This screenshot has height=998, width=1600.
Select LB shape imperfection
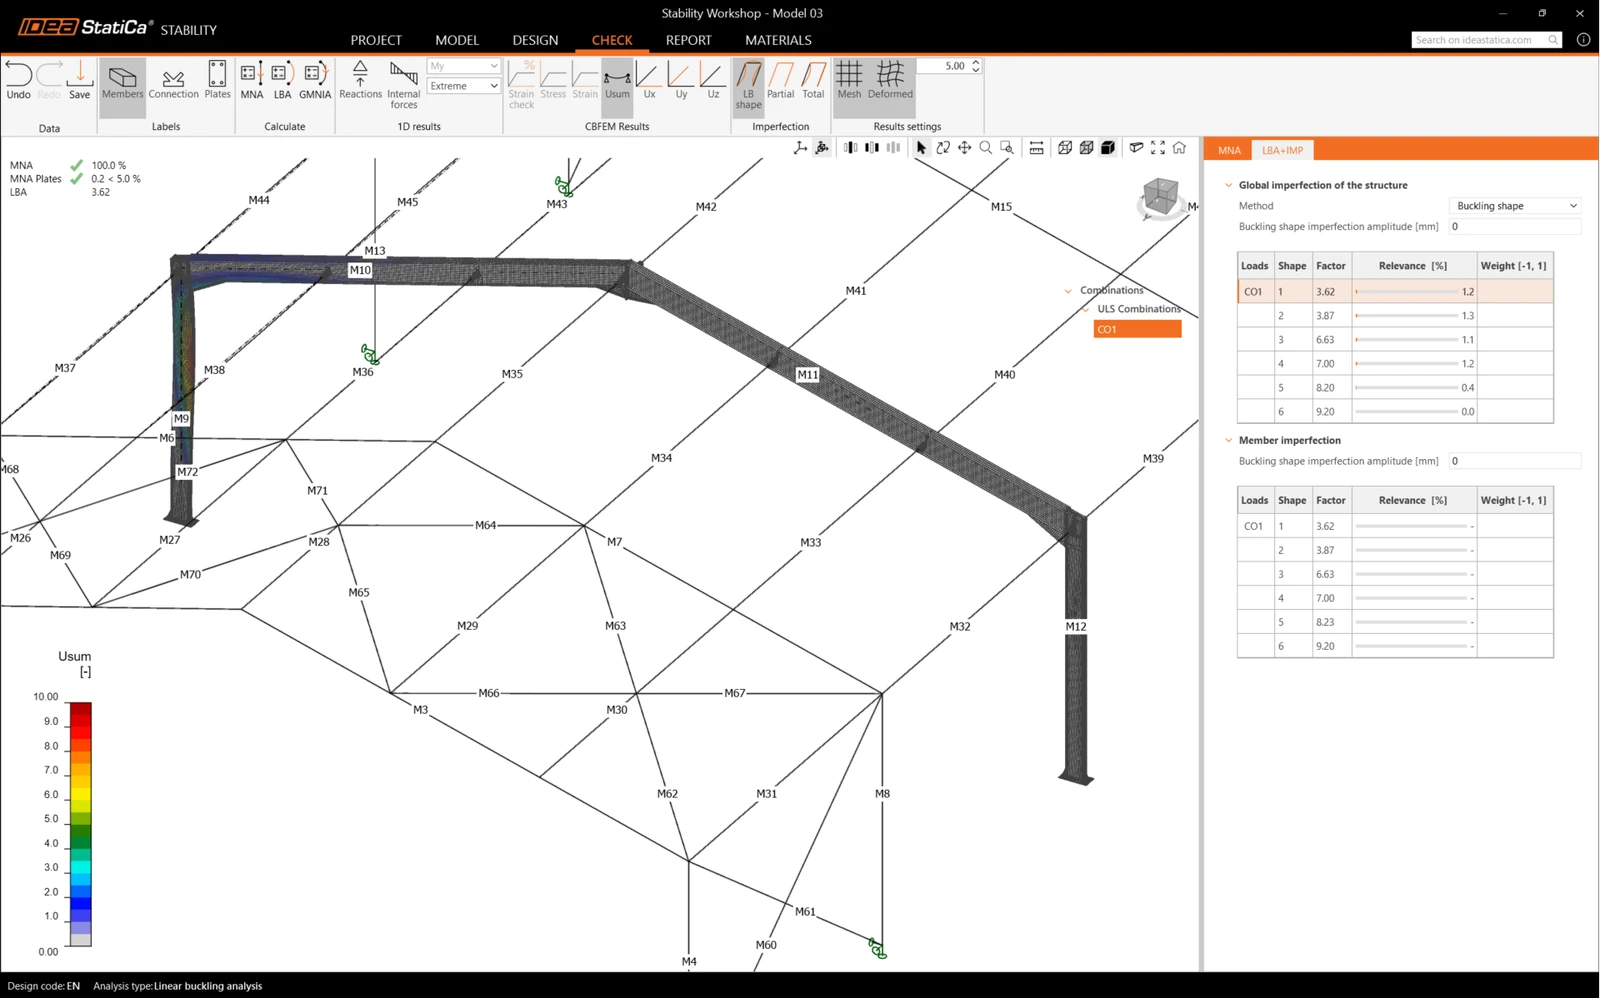pos(748,85)
